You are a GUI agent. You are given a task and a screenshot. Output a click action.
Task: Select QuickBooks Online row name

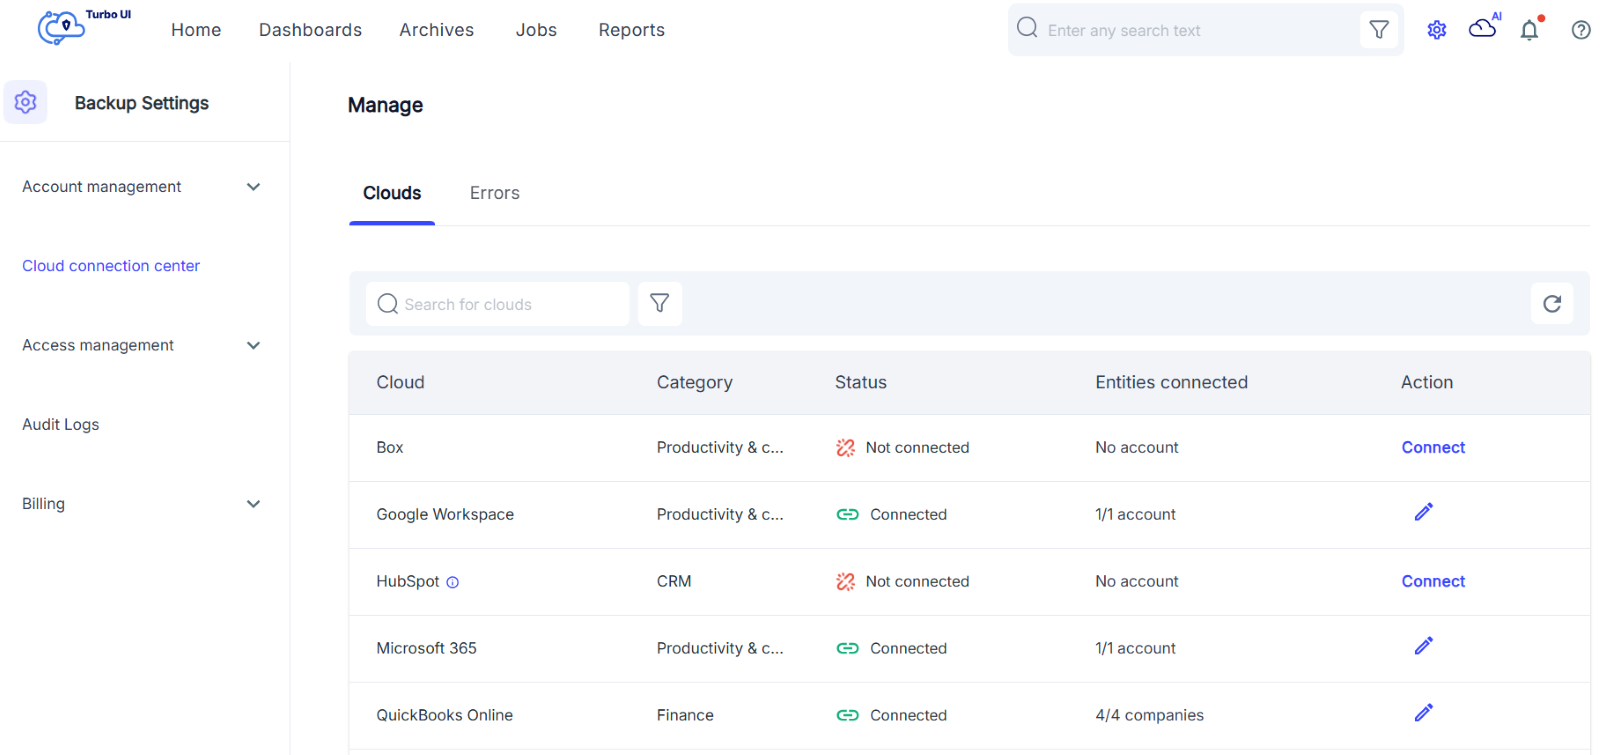[x=444, y=716]
